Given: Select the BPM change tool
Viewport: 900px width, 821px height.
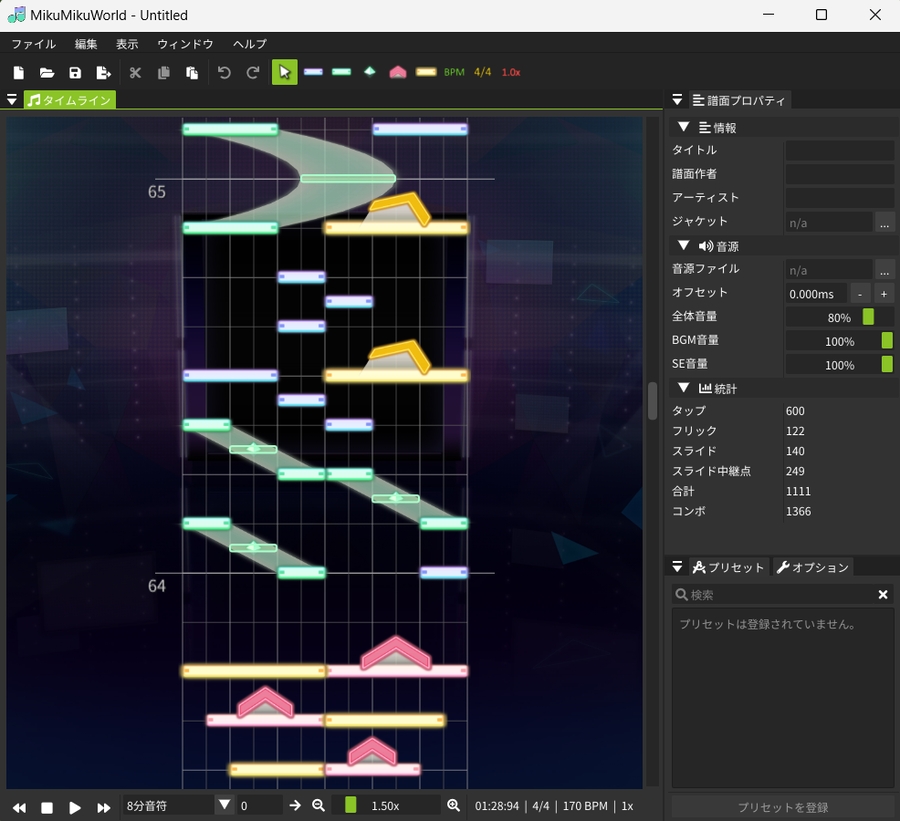Looking at the screenshot, I should (455, 72).
